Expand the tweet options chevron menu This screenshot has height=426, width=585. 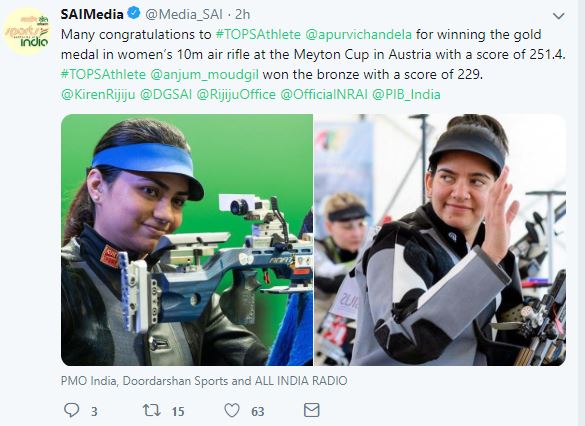point(558,16)
